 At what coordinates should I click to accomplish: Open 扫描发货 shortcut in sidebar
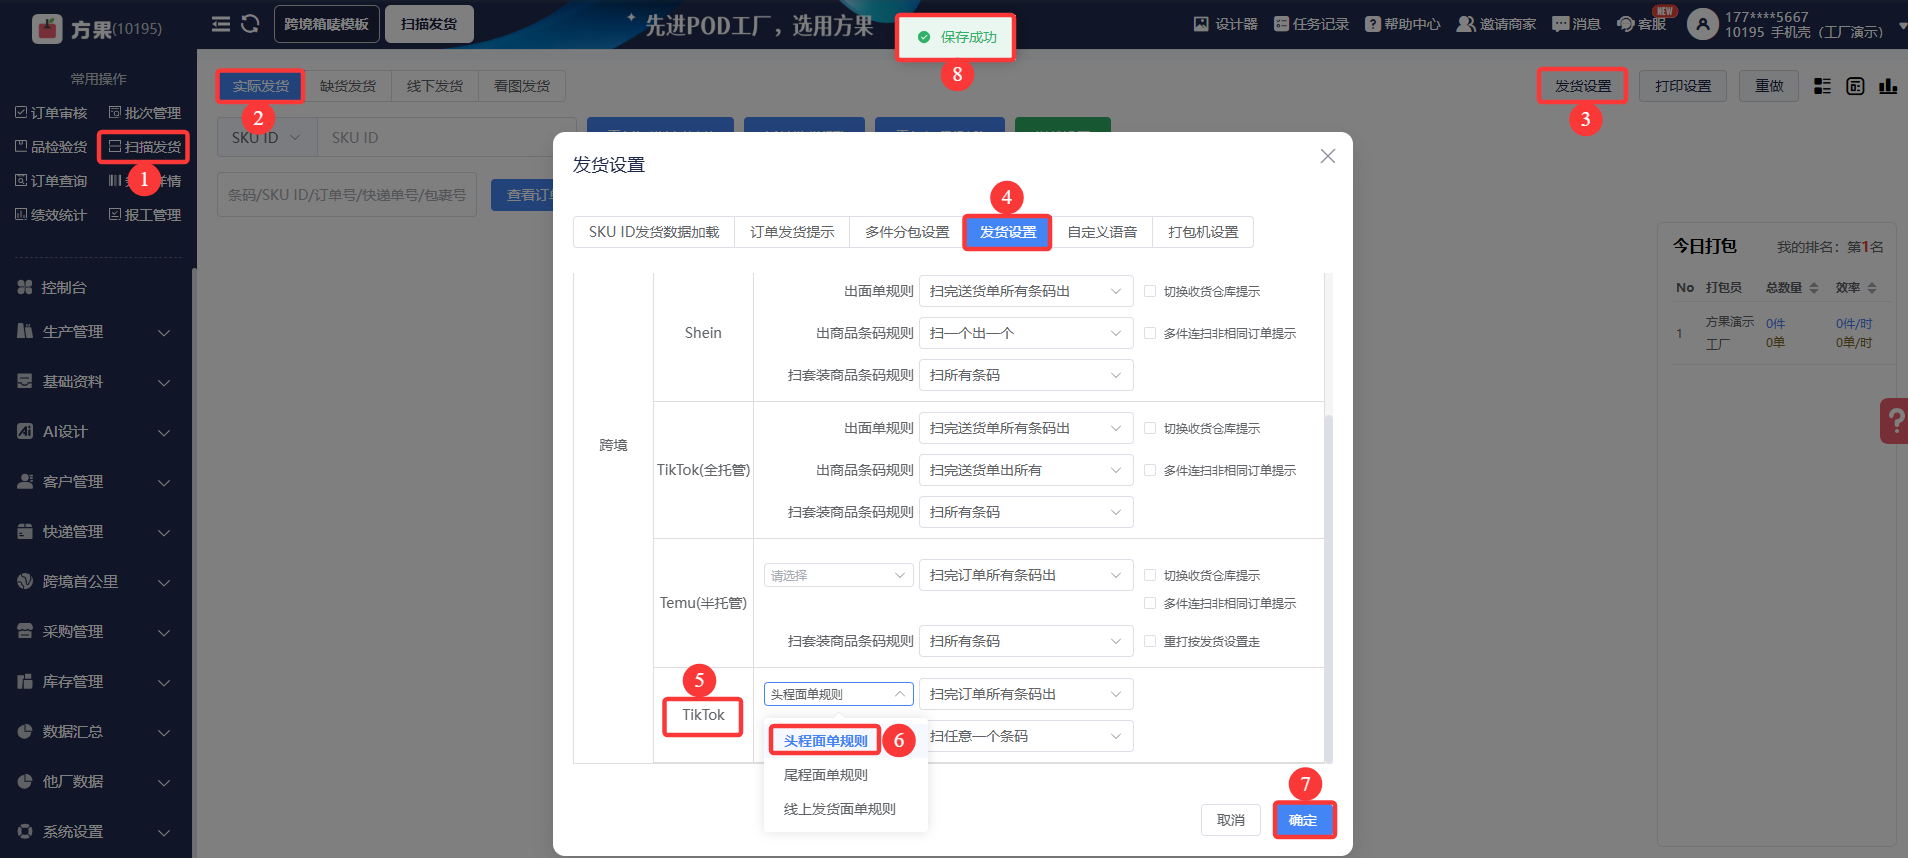[x=145, y=147]
